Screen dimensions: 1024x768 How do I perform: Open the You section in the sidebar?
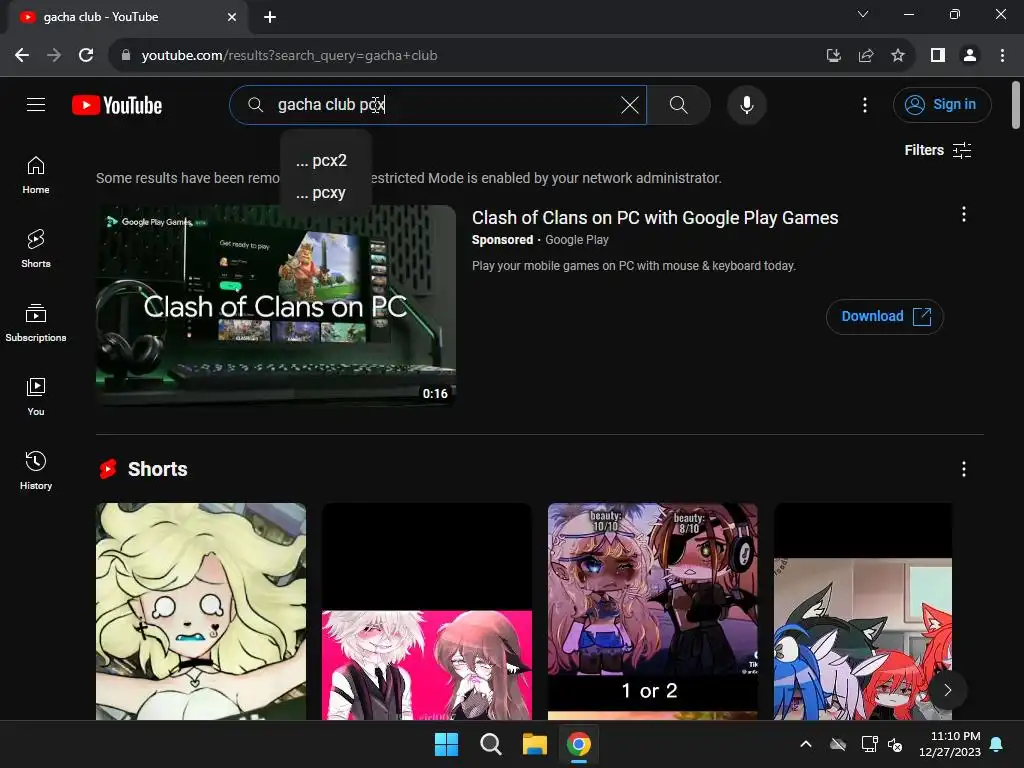point(36,396)
